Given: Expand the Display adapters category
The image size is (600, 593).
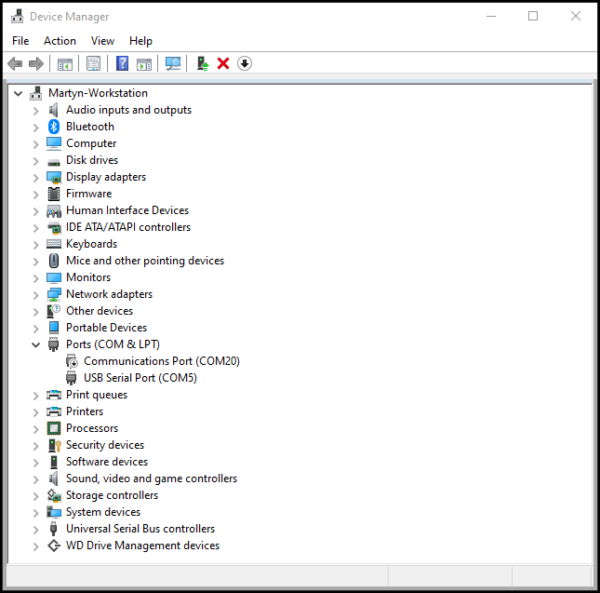Looking at the screenshot, I should [x=36, y=177].
